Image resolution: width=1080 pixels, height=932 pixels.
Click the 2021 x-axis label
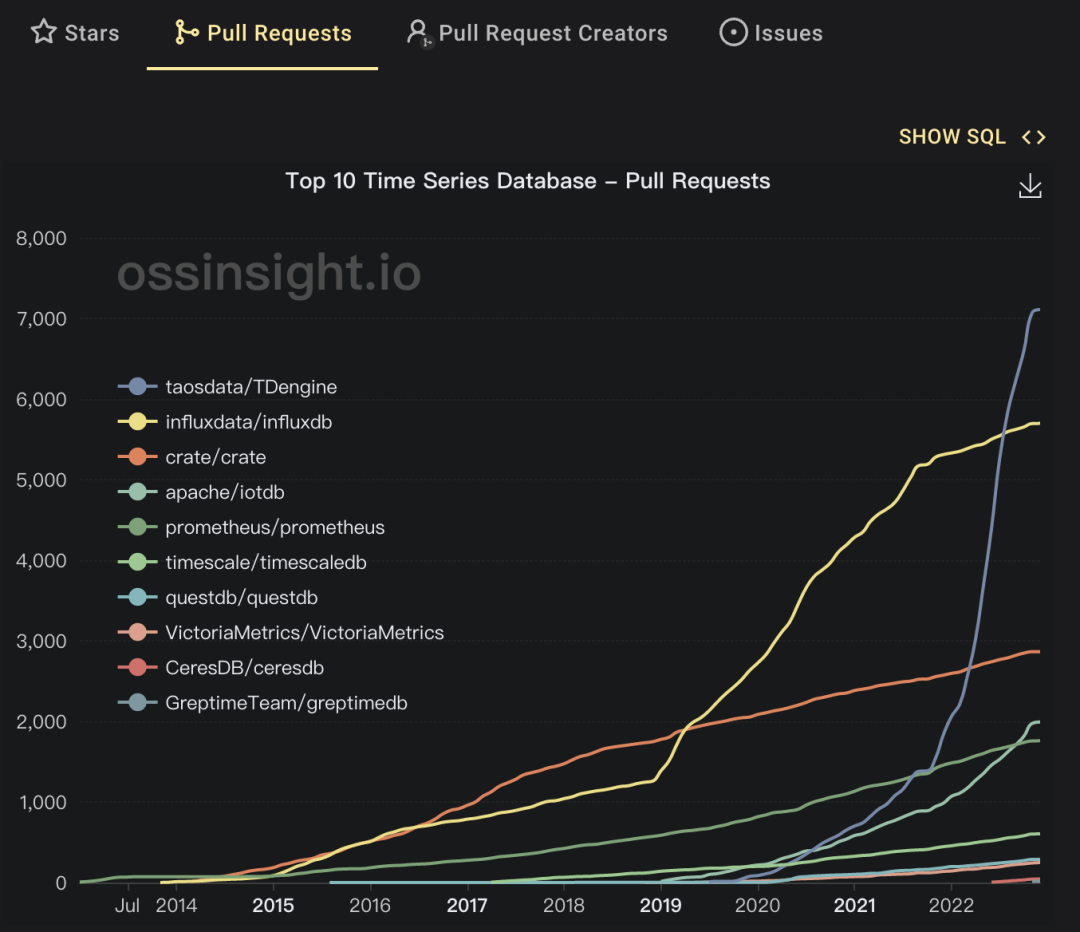coord(855,905)
